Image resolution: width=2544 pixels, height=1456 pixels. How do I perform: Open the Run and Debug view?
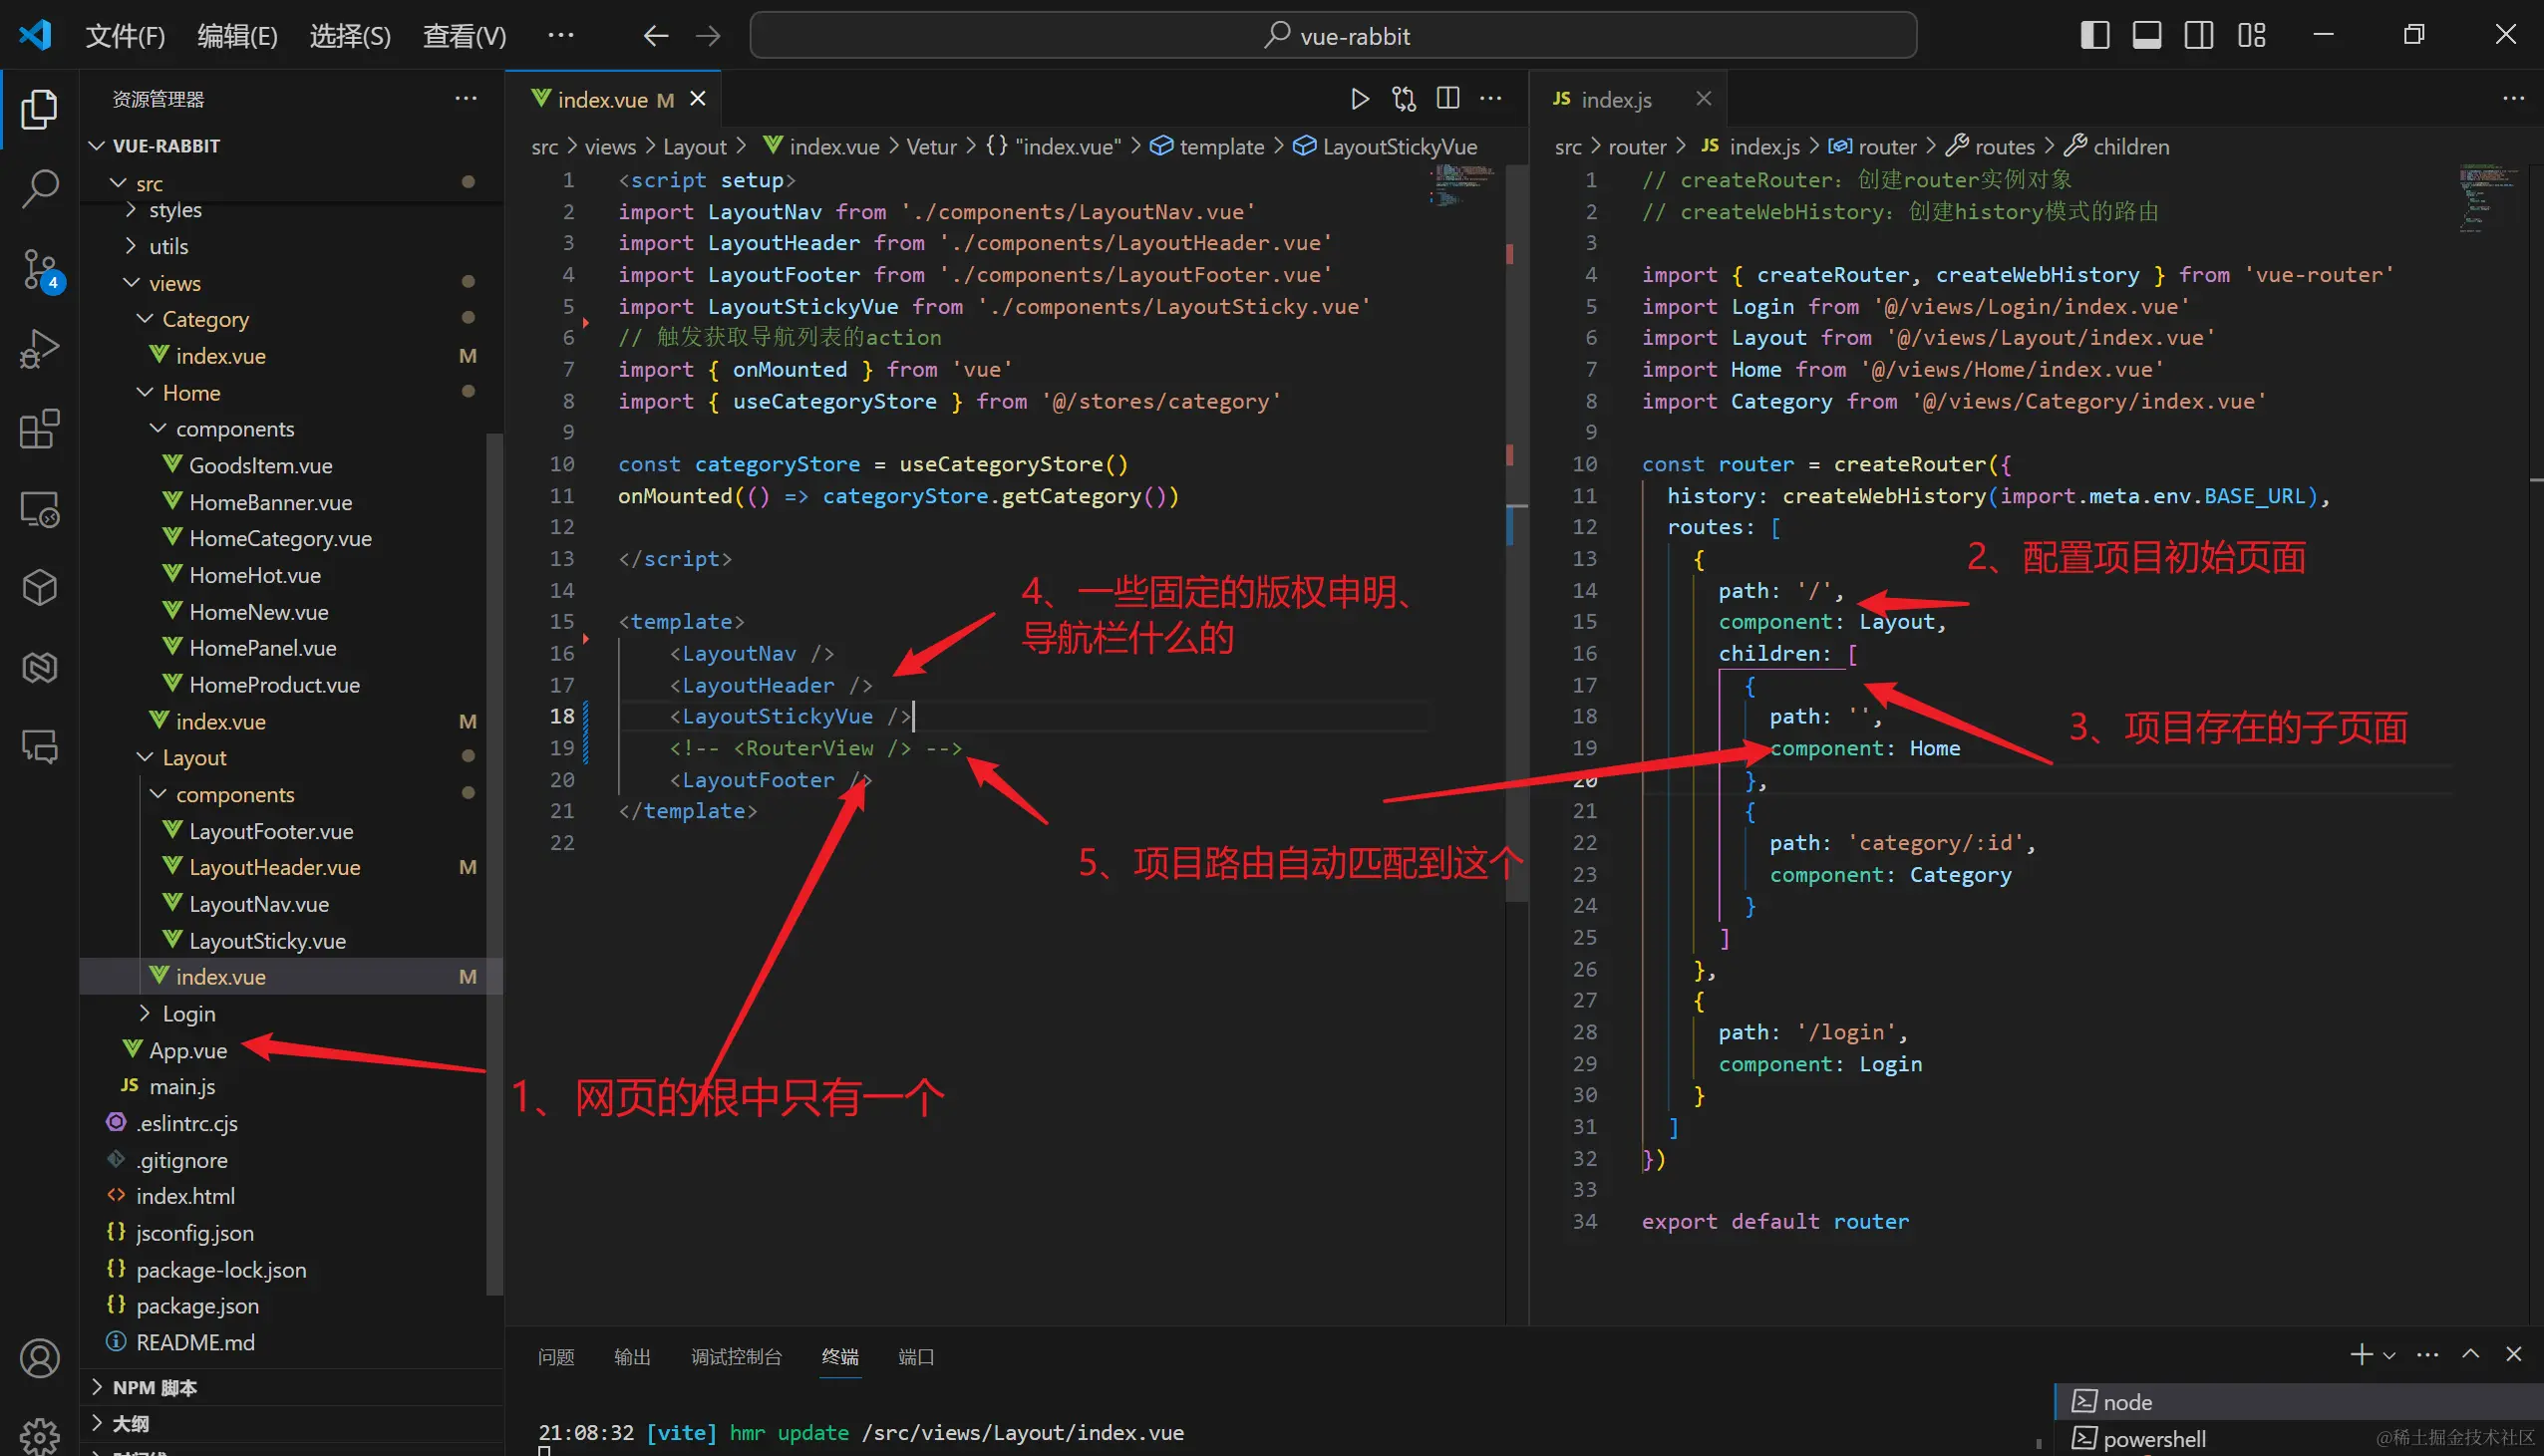(39, 349)
